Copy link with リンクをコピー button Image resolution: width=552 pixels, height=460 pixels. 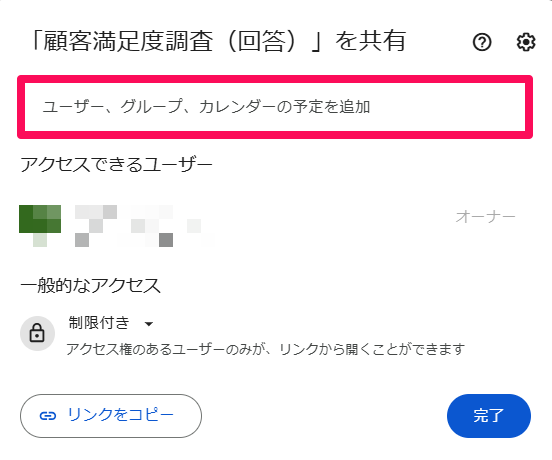click(111, 416)
